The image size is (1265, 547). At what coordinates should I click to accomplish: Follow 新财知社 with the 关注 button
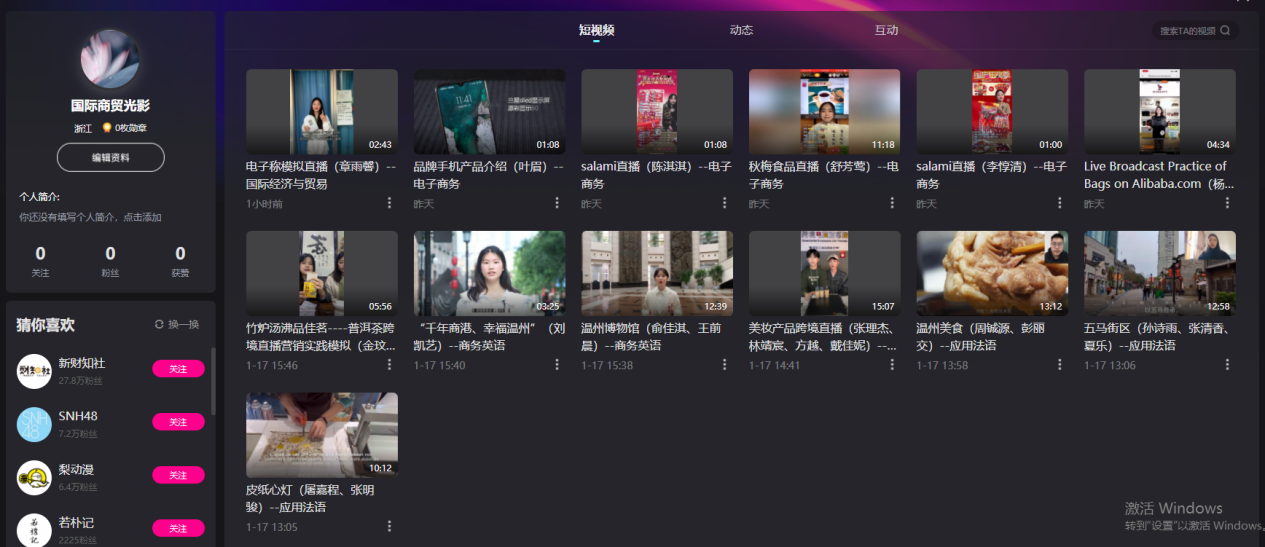click(x=178, y=369)
